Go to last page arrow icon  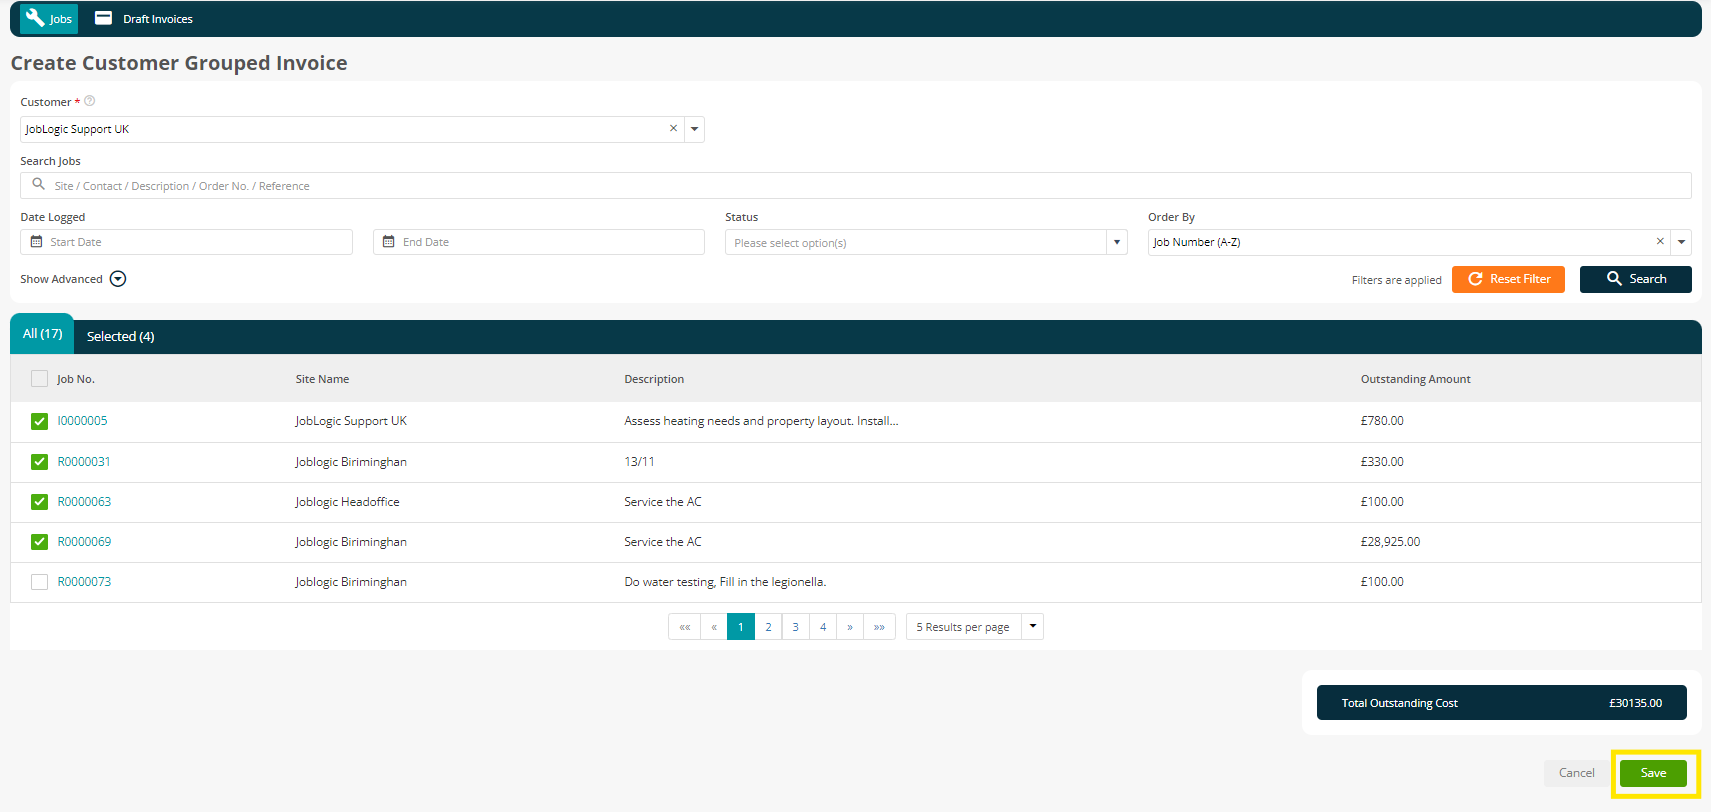click(879, 627)
